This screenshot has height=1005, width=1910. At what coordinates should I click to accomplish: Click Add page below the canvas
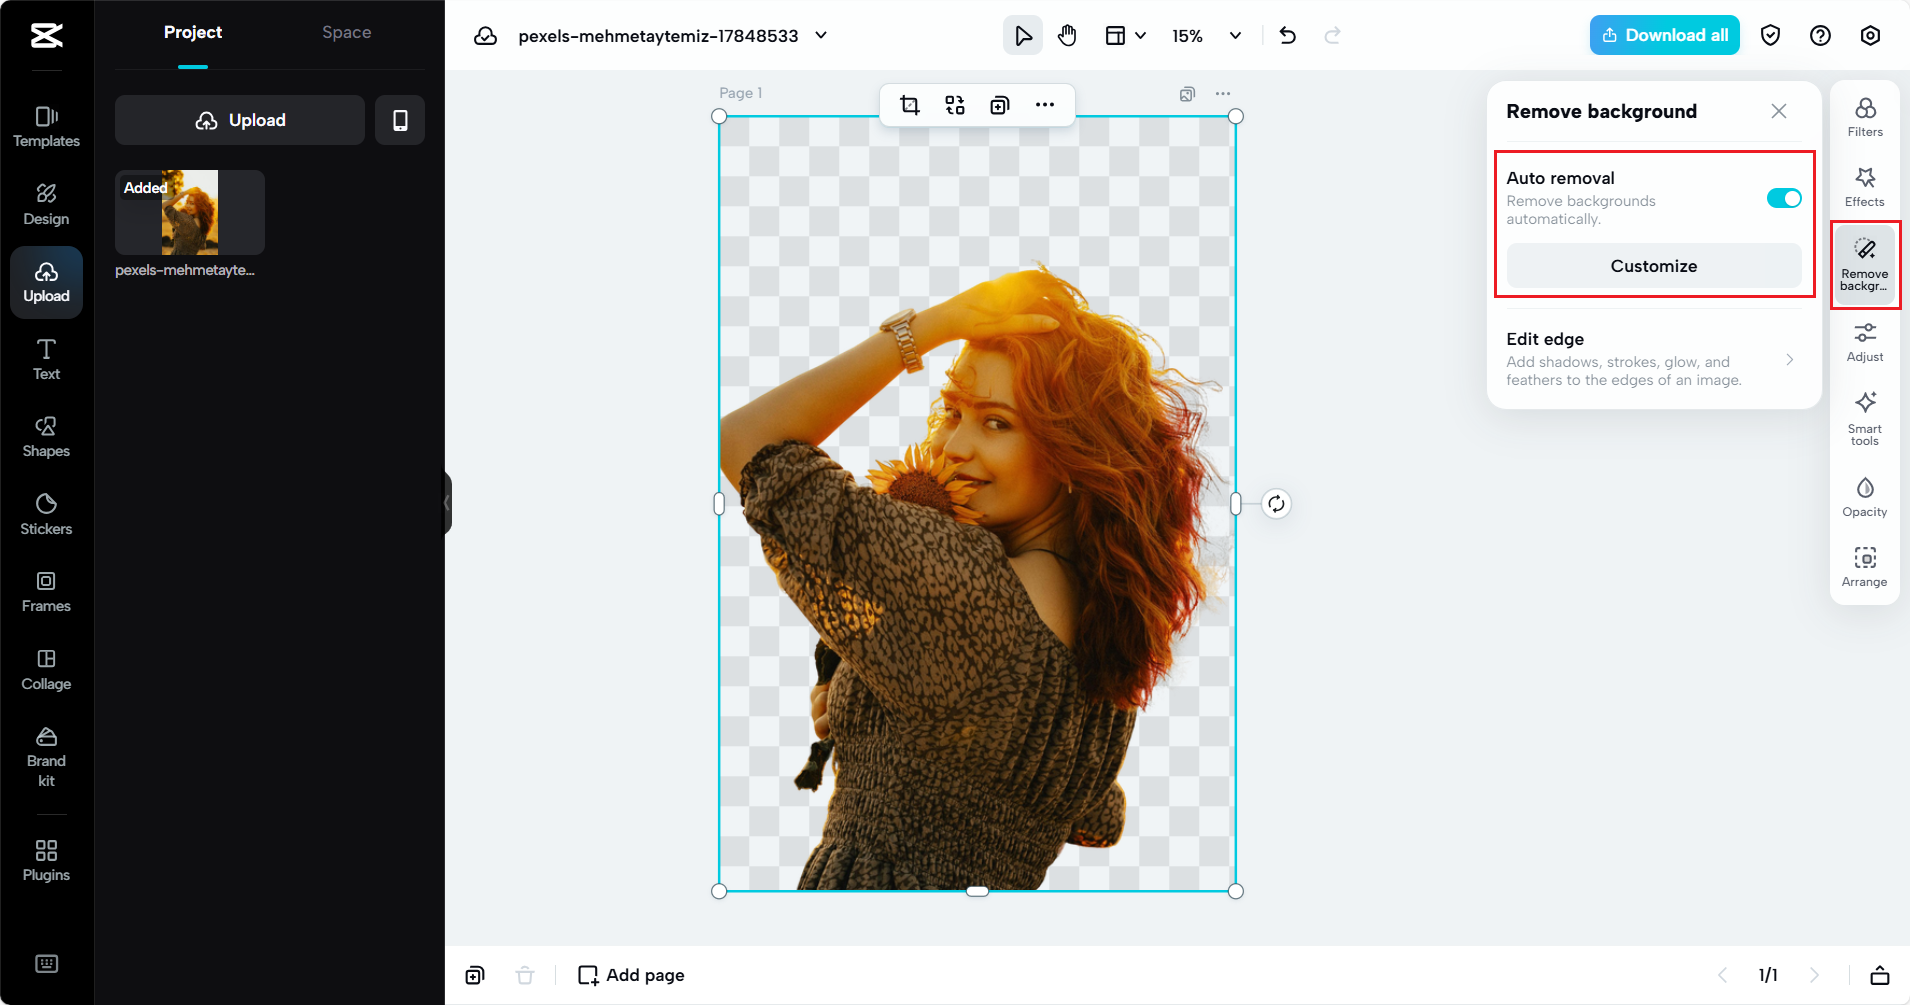(629, 974)
